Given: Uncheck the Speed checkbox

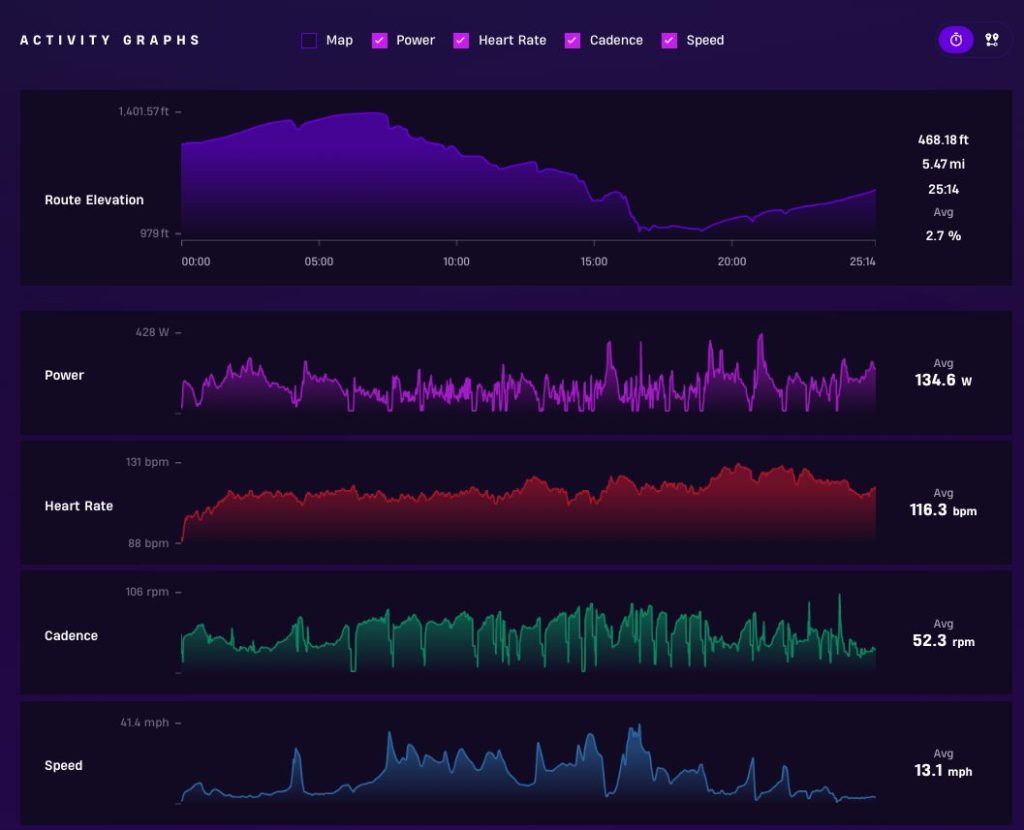Looking at the screenshot, I should click(x=669, y=40).
